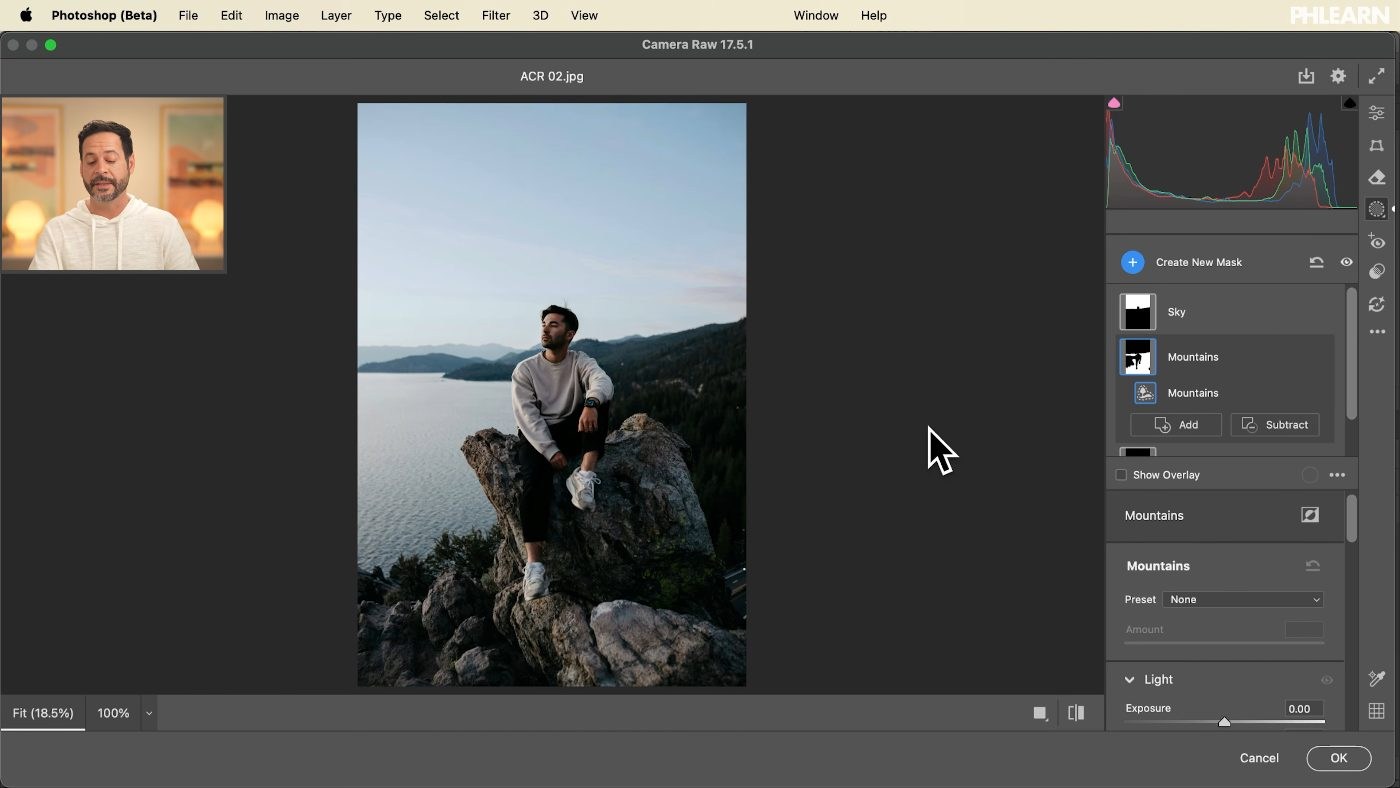The image size is (1400, 788).
Task: Click the Add mask button
Action: pos(1176,425)
